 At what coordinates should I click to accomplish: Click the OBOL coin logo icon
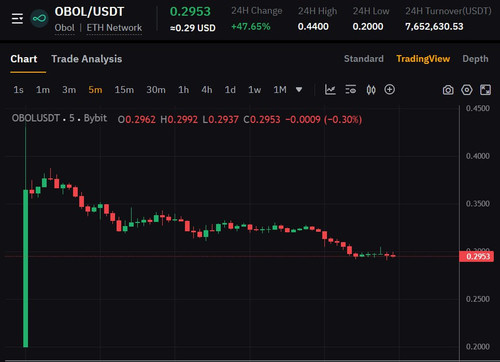pos(39,19)
